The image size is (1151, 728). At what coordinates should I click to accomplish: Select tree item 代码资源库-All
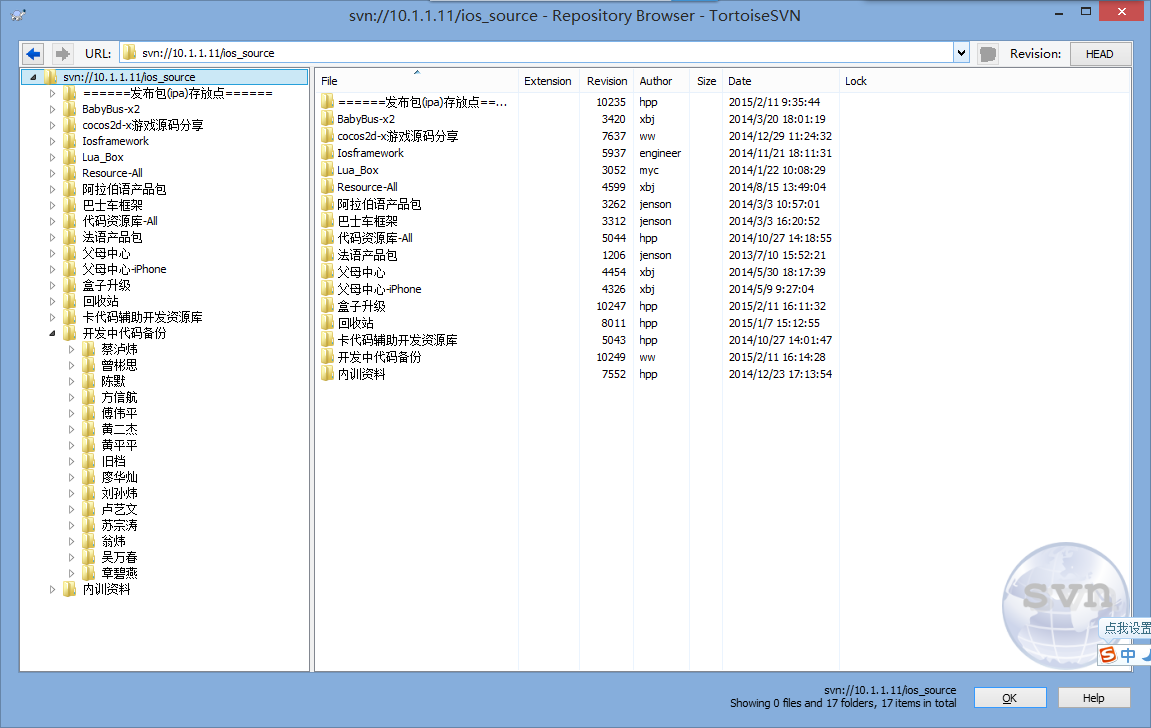tap(120, 221)
